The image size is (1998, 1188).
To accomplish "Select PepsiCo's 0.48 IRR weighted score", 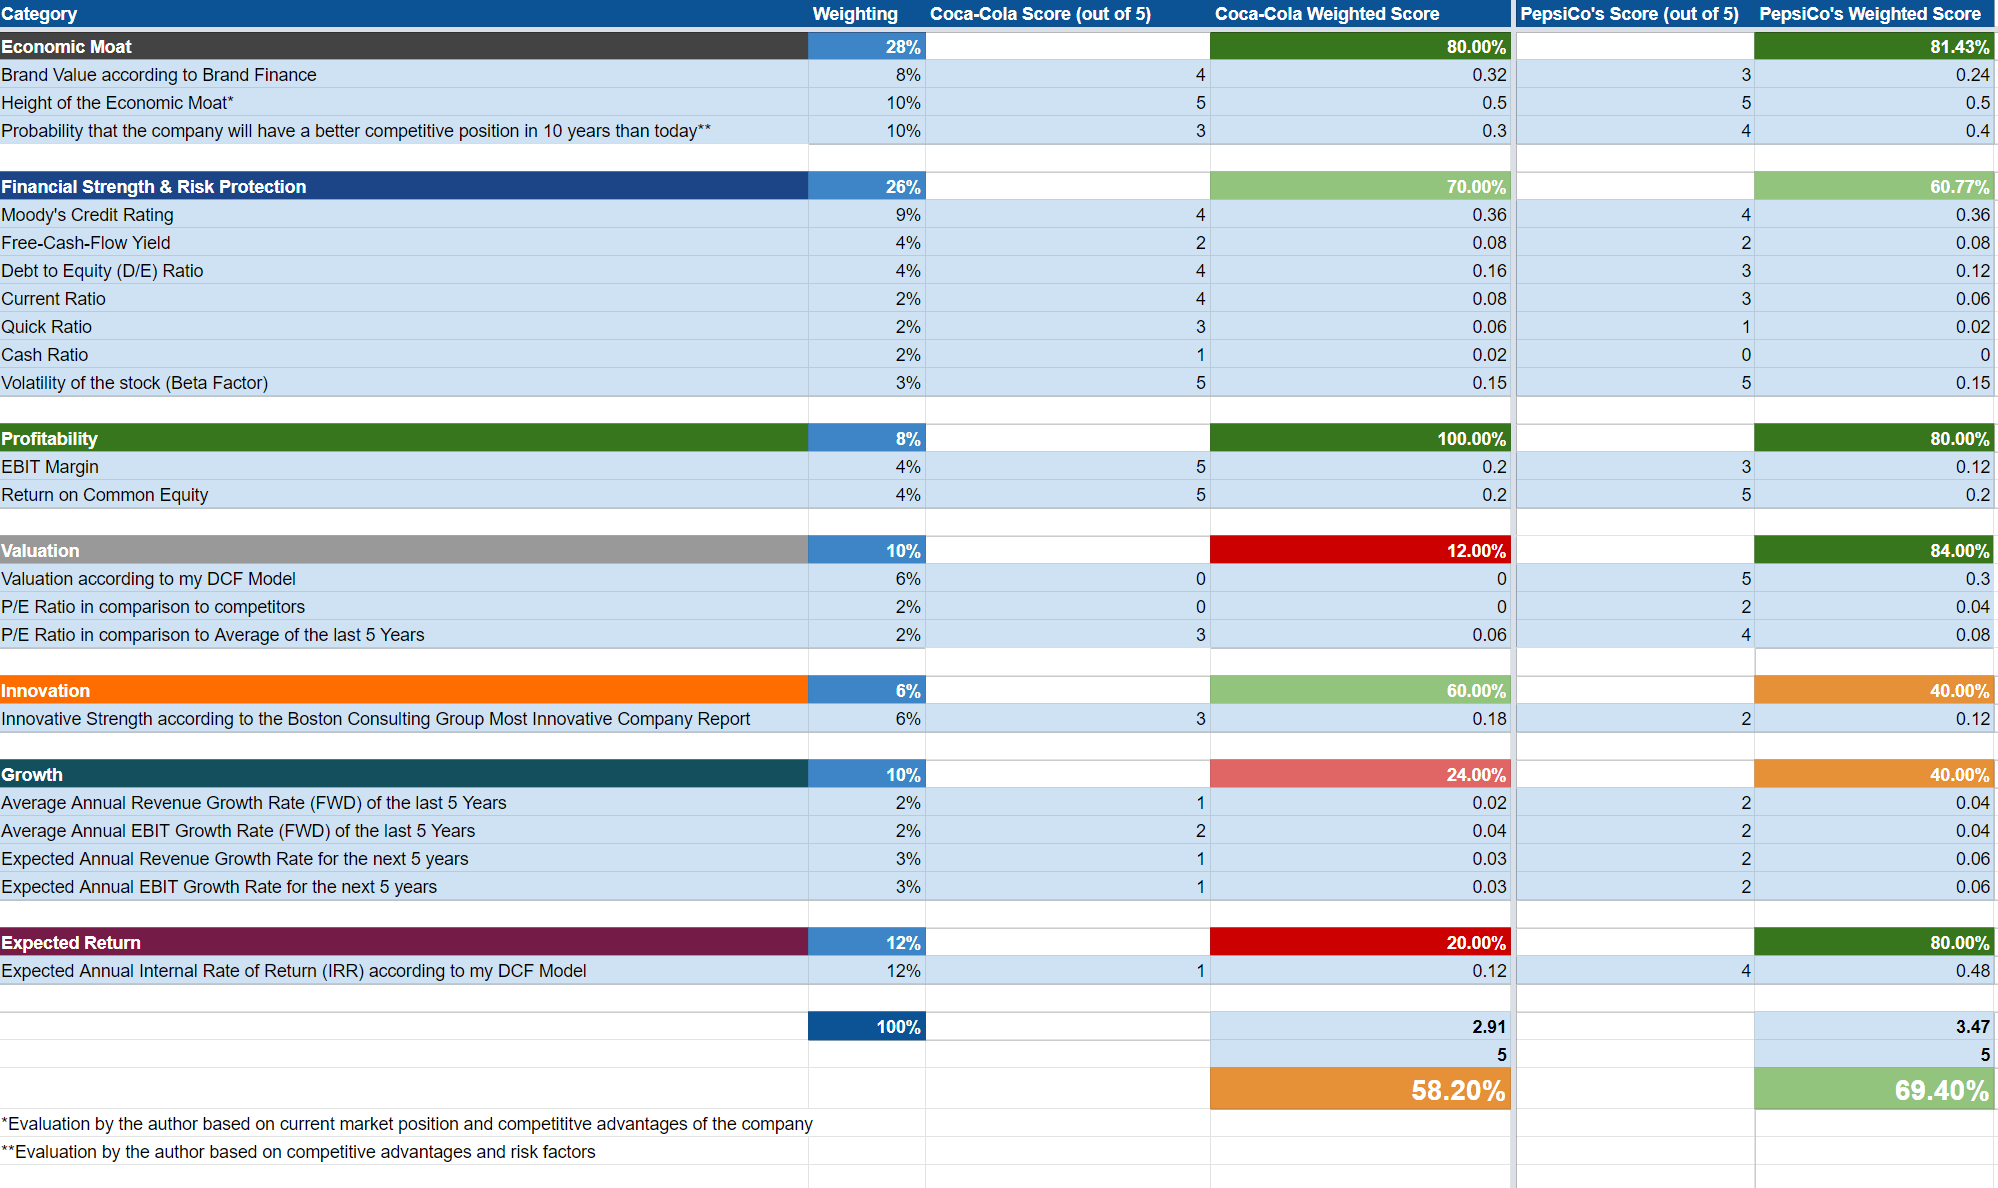I will (x=1875, y=970).
